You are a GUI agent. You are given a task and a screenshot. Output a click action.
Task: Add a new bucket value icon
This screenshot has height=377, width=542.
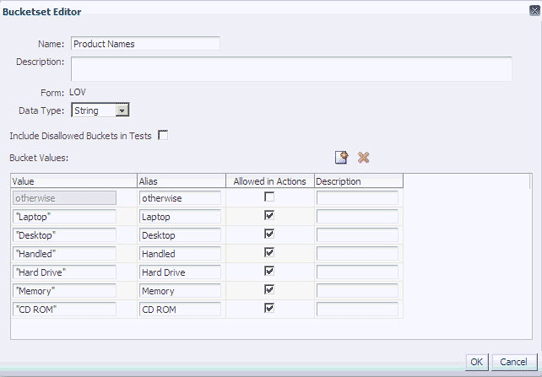pos(342,158)
